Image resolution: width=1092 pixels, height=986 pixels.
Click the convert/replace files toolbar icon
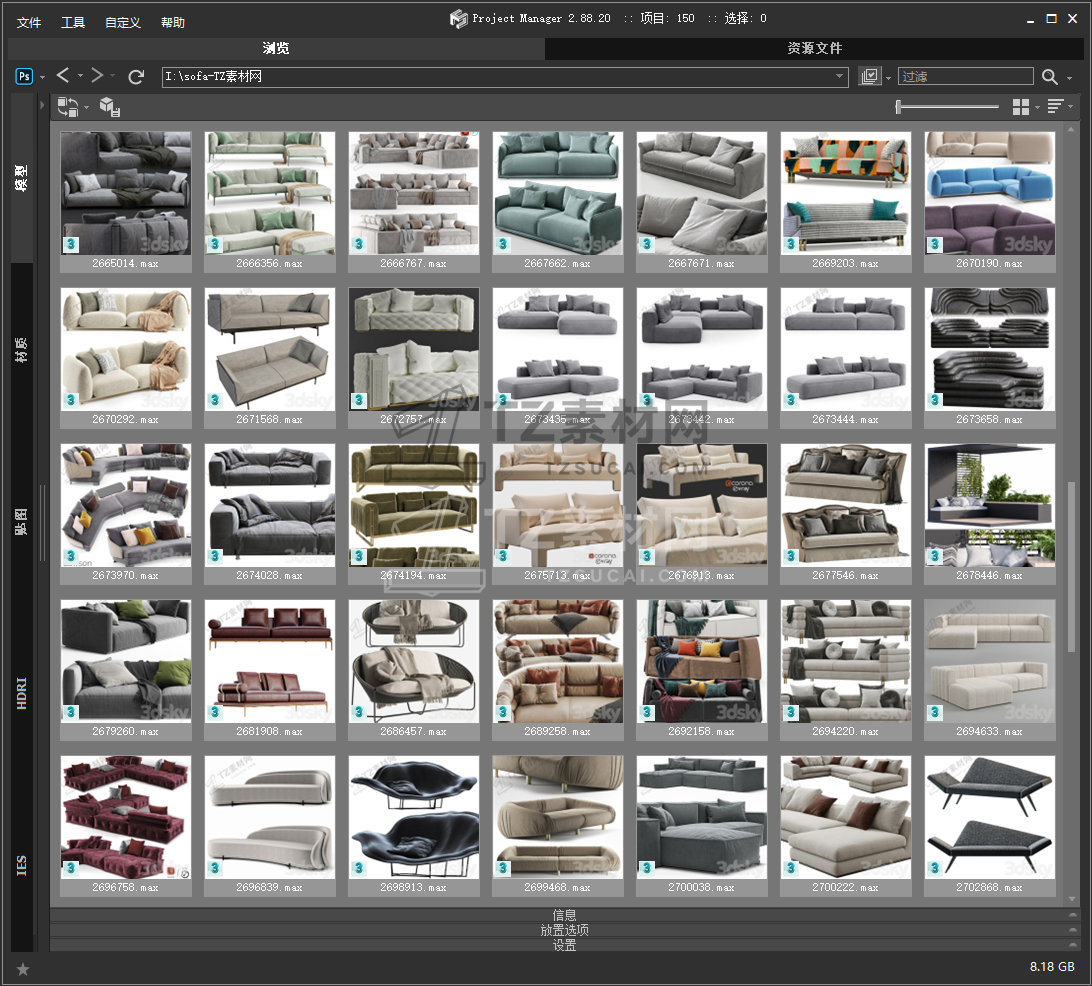point(68,106)
